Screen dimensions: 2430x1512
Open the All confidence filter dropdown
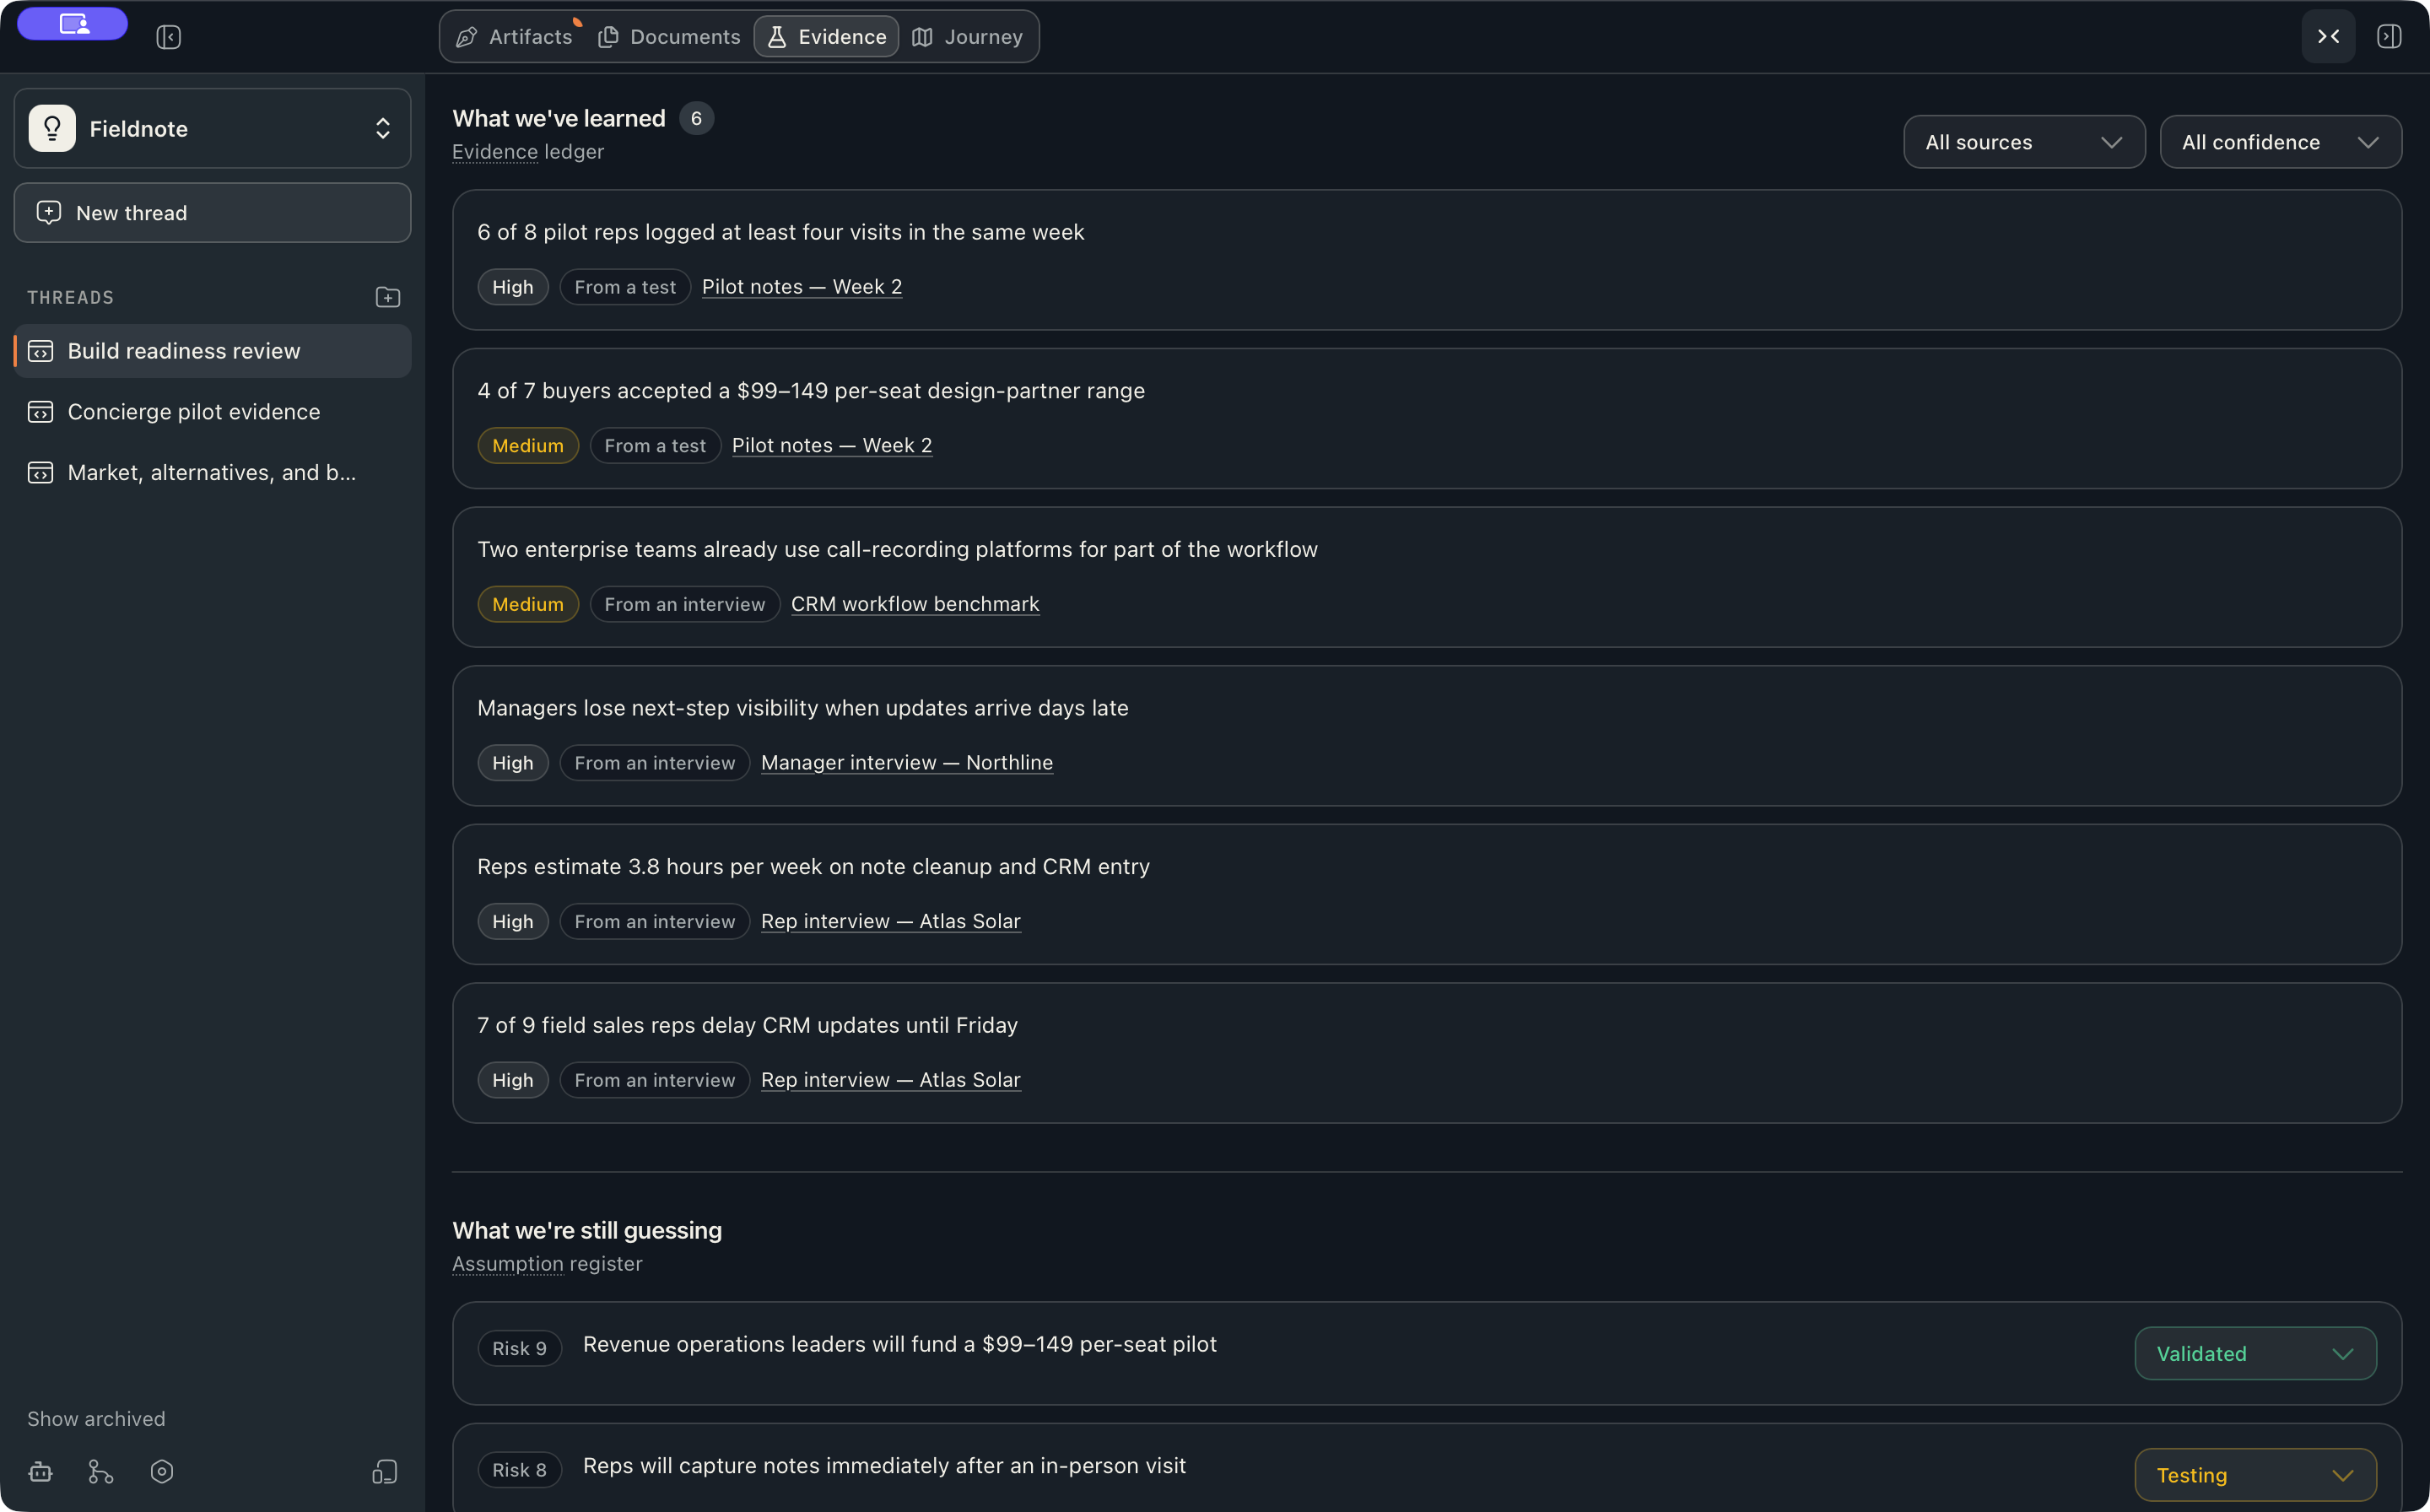[x=2280, y=142]
